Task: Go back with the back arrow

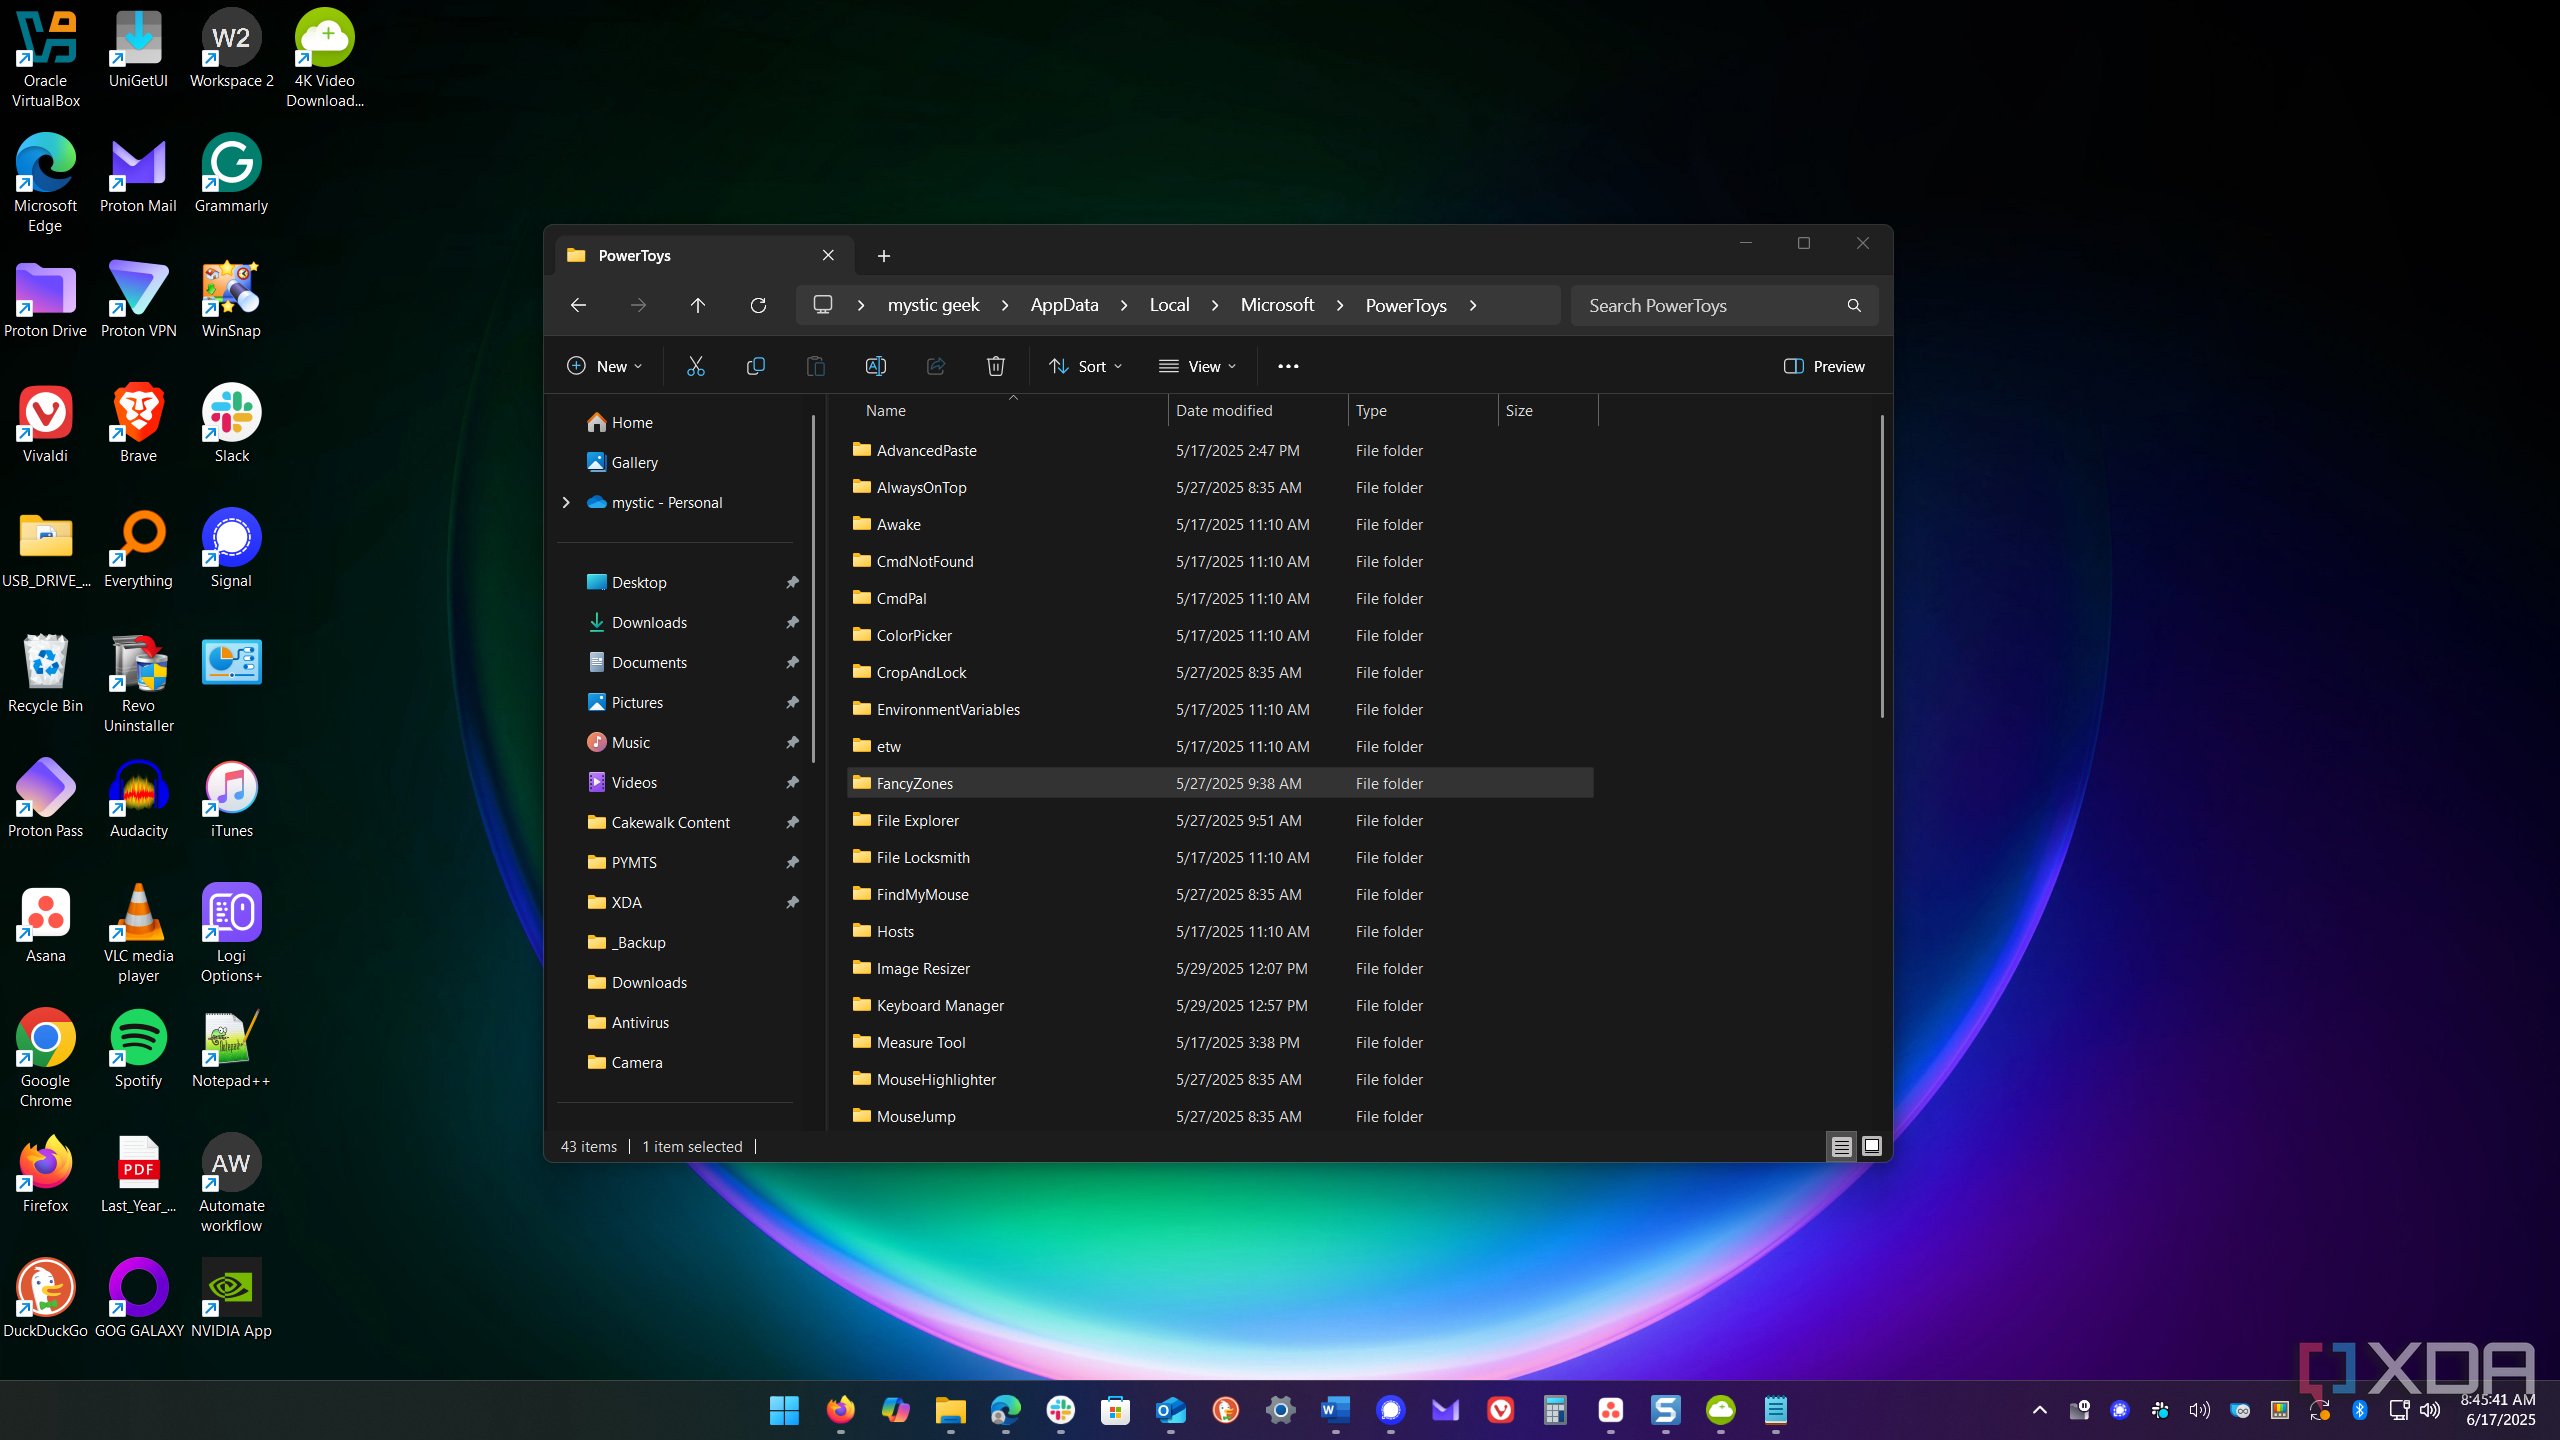Action: [578, 305]
